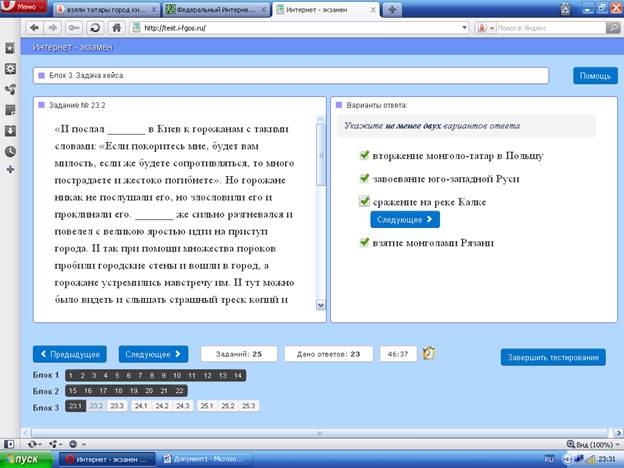Open the Вид (100%) zoom dropdown
The image size is (624, 468).
pos(595,444)
